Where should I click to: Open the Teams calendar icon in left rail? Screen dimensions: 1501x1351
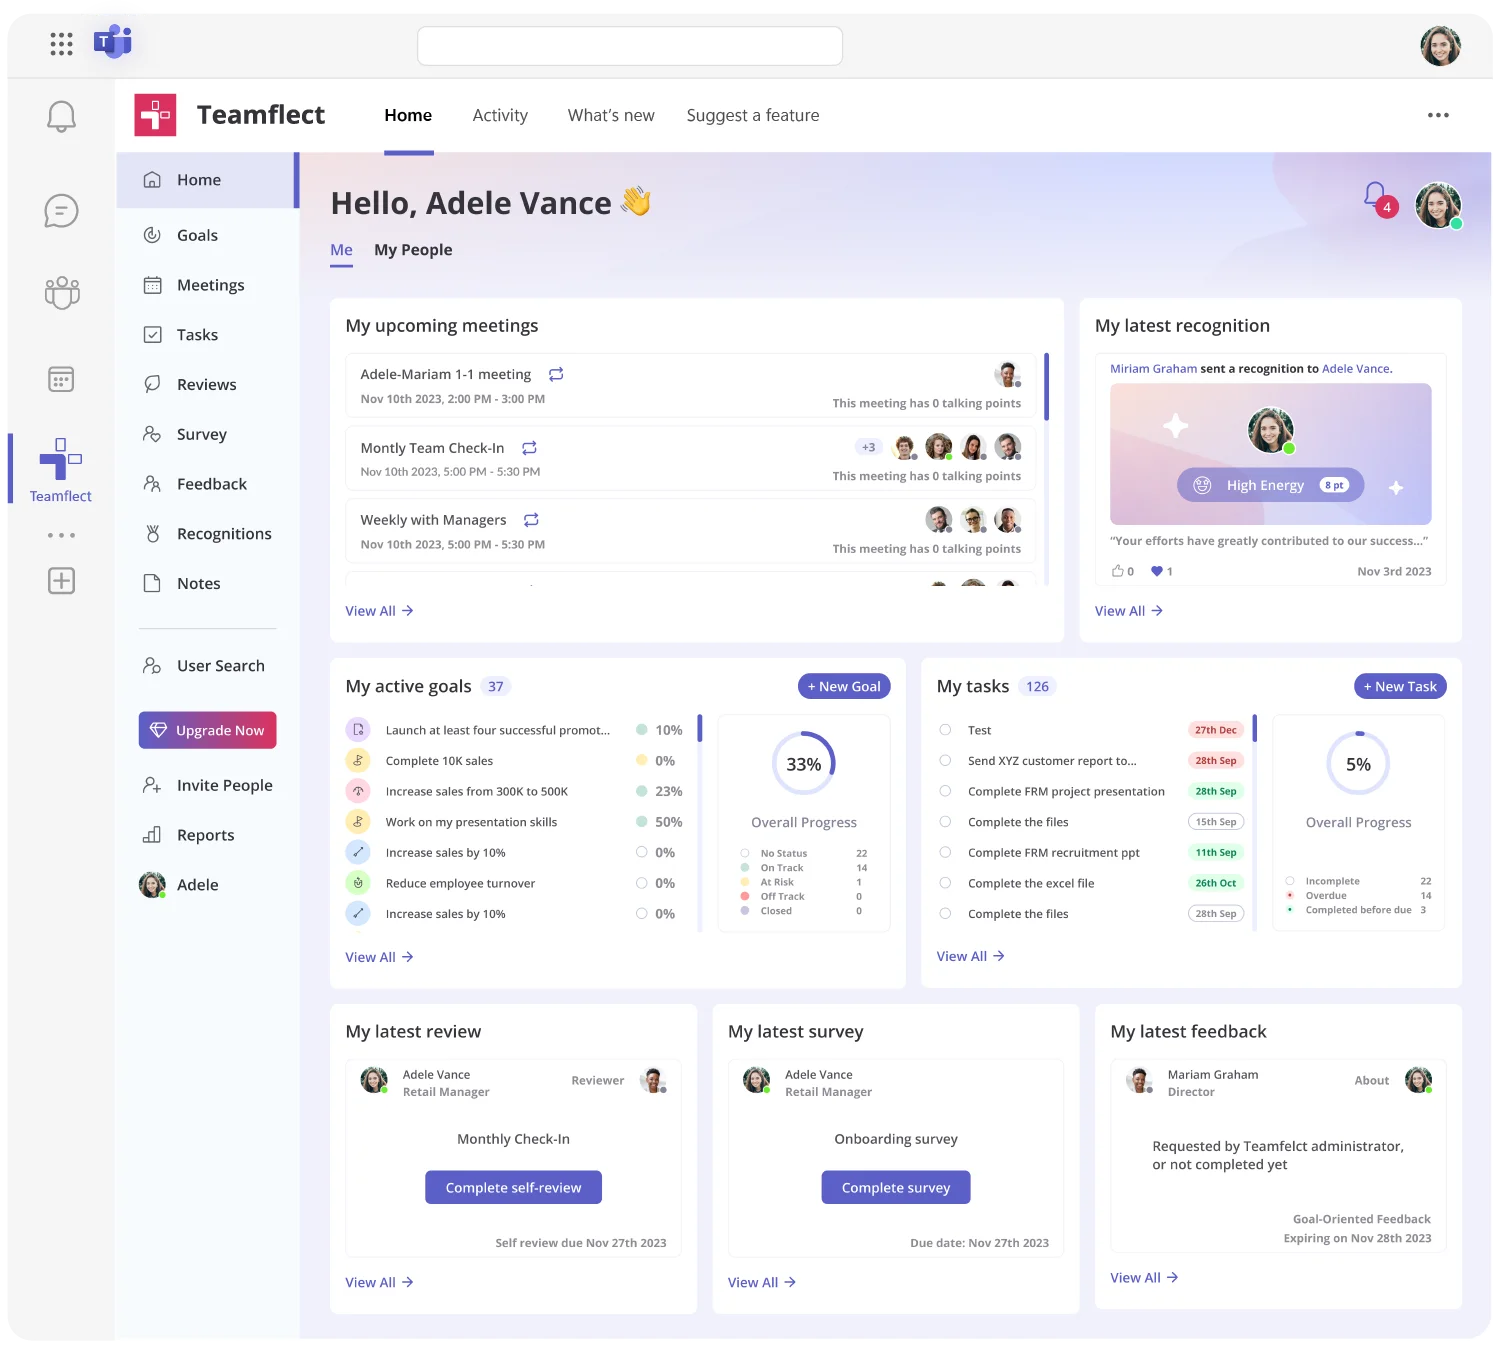click(x=61, y=379)
